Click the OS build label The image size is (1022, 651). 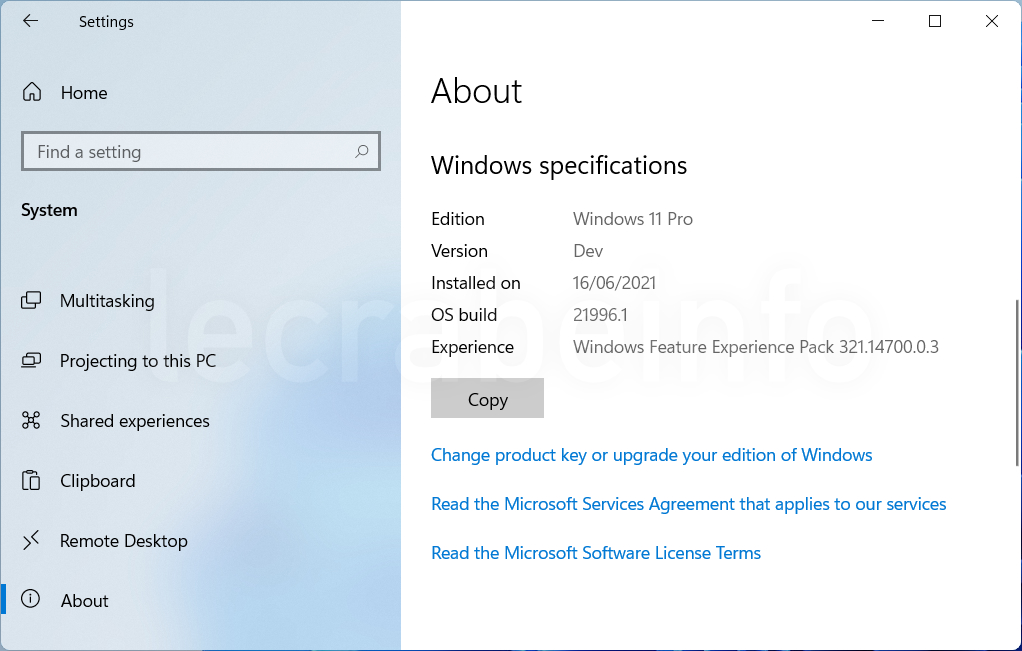point(464,315)
